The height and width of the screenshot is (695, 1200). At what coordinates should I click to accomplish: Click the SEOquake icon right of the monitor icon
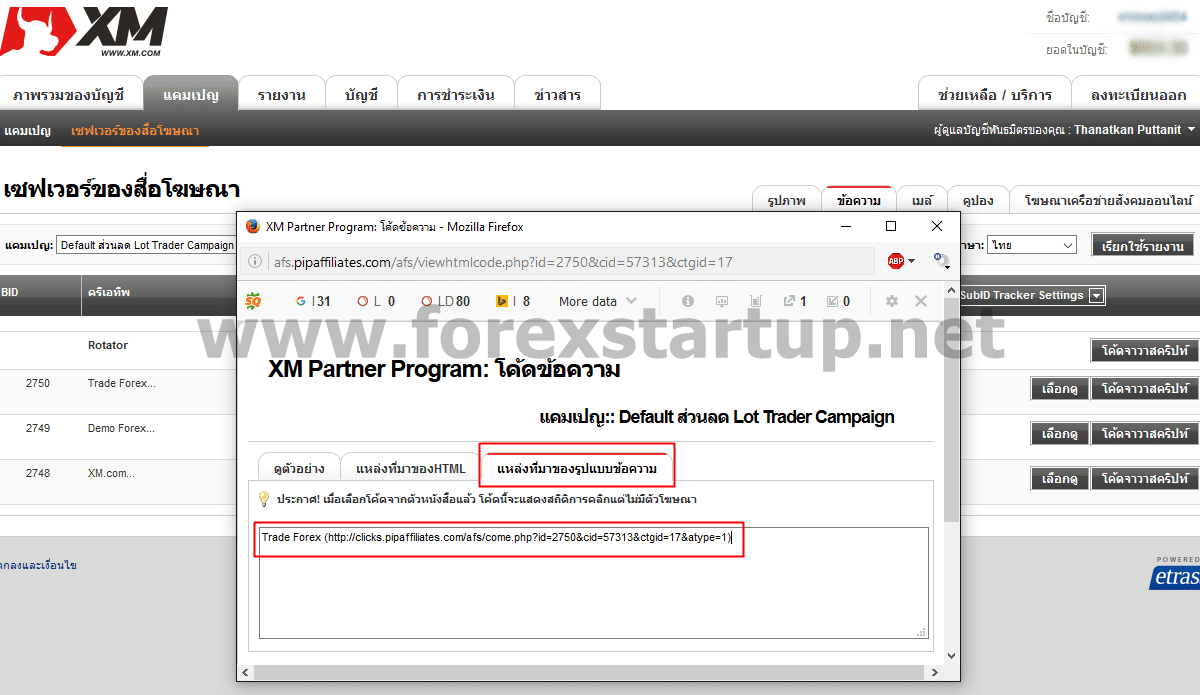tap(755, 301)
